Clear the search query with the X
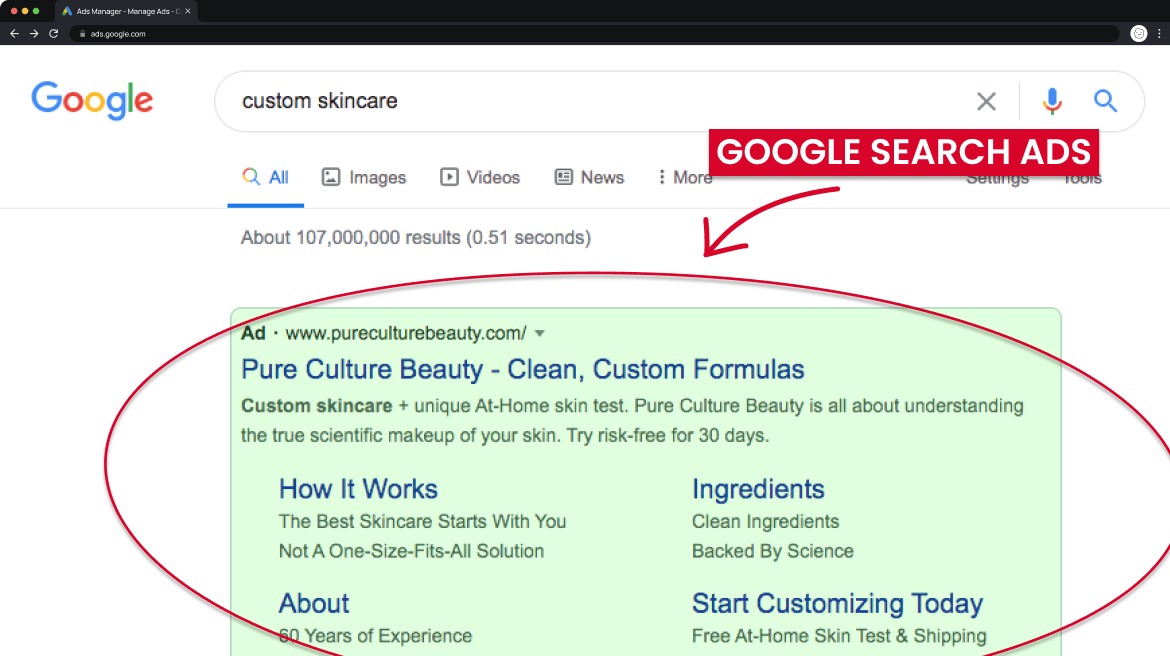The height and width of the screenshot is (656, 1170). [986, 101]
